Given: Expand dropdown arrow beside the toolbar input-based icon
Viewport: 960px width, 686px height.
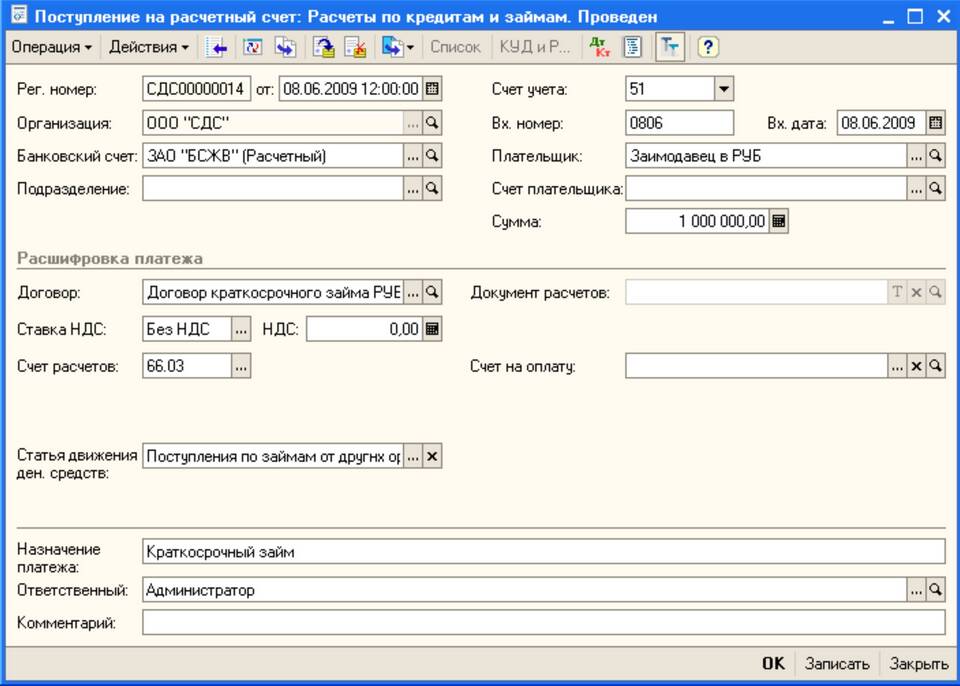Looking at the screenshot, I should [410, 47].
